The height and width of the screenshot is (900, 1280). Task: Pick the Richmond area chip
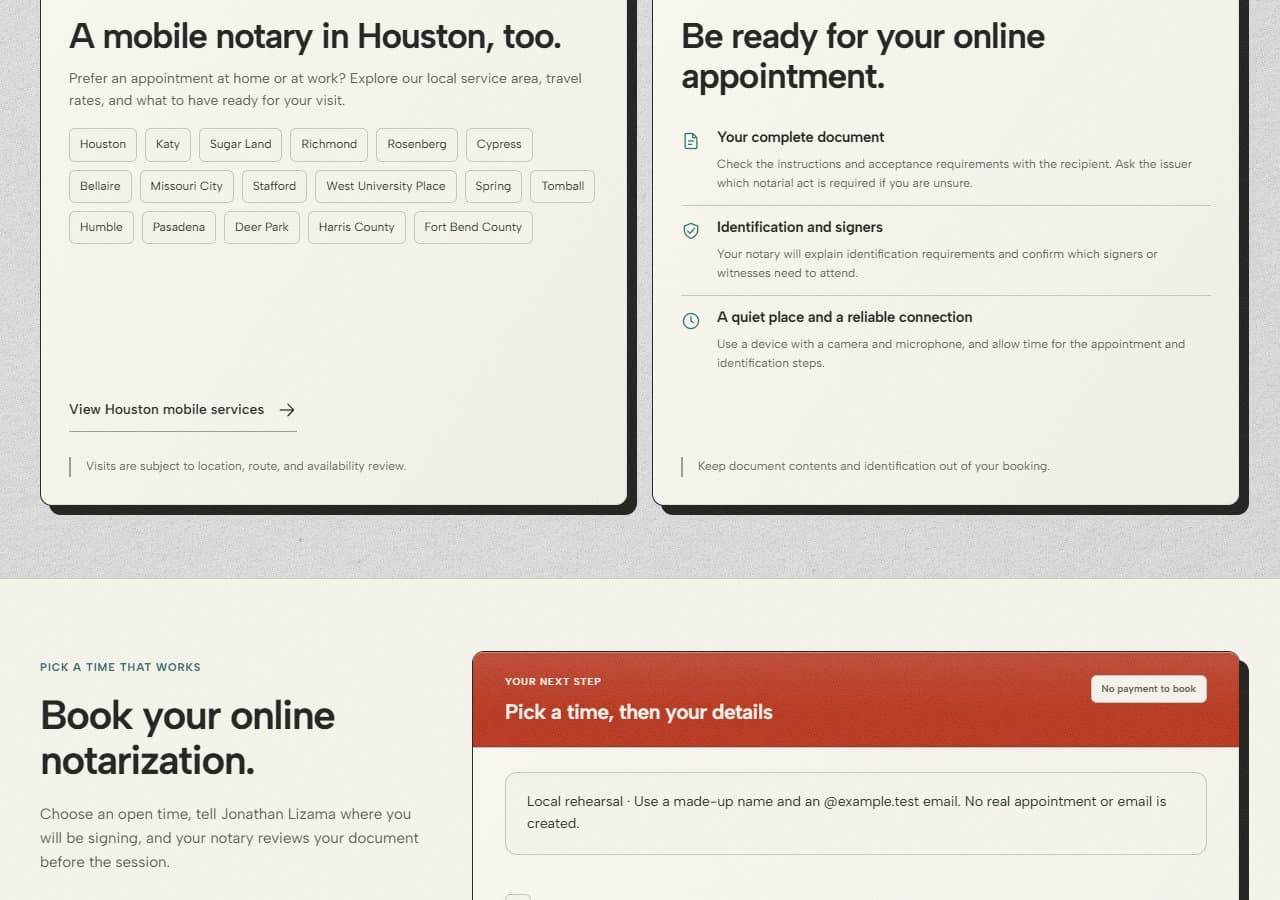pos(329,144)
